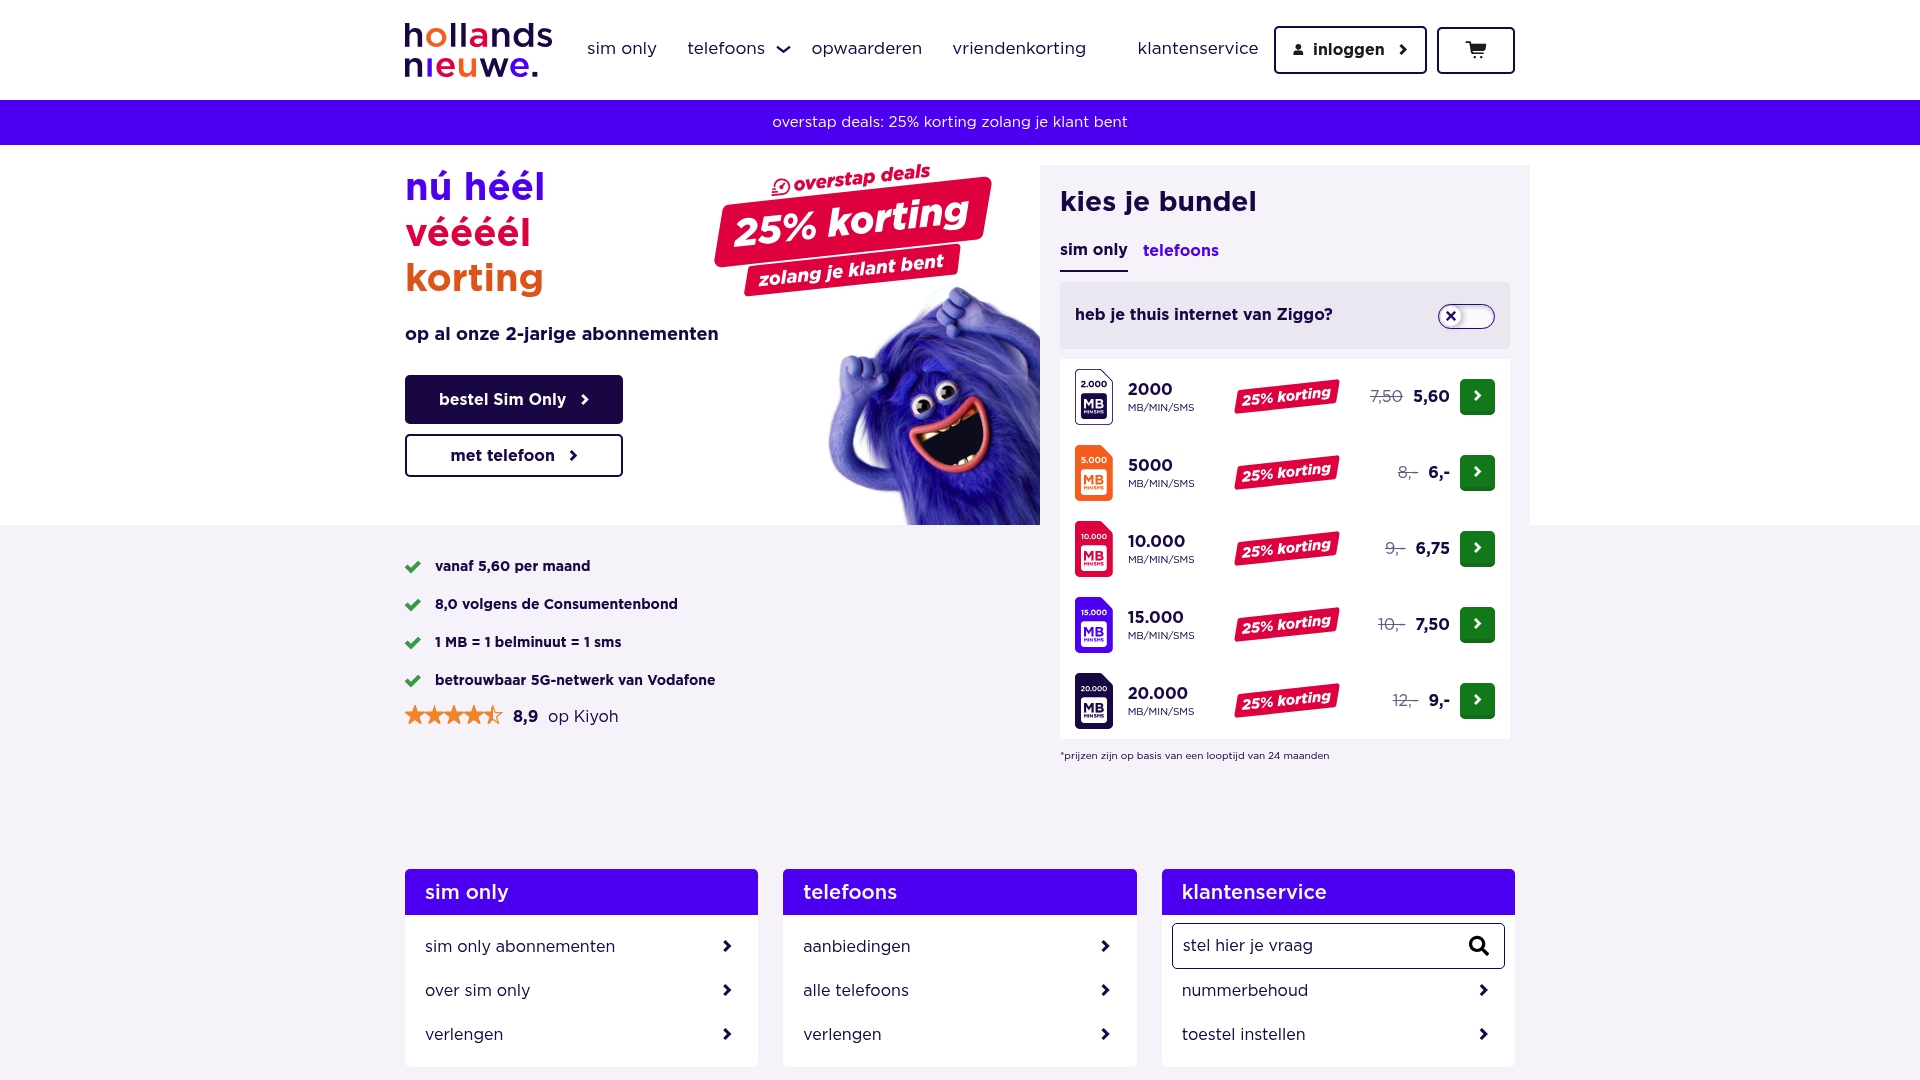
Task: Open the inloggen button
Action: pyautogui.click(x=1350, y=49)
